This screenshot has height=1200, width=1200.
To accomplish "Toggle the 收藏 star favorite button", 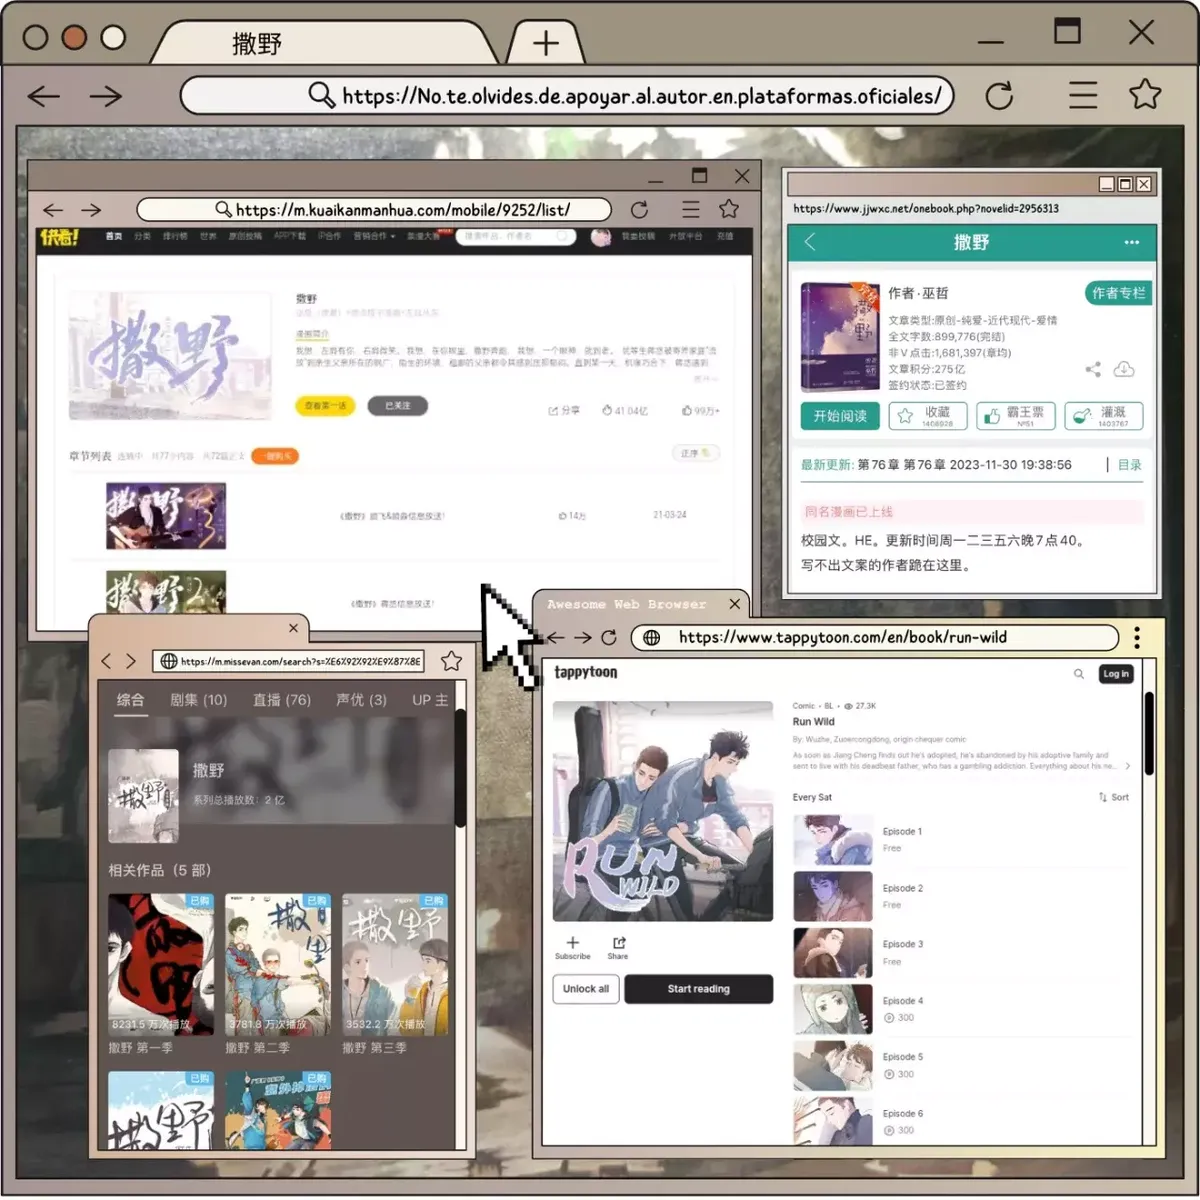I will [928, 416].
